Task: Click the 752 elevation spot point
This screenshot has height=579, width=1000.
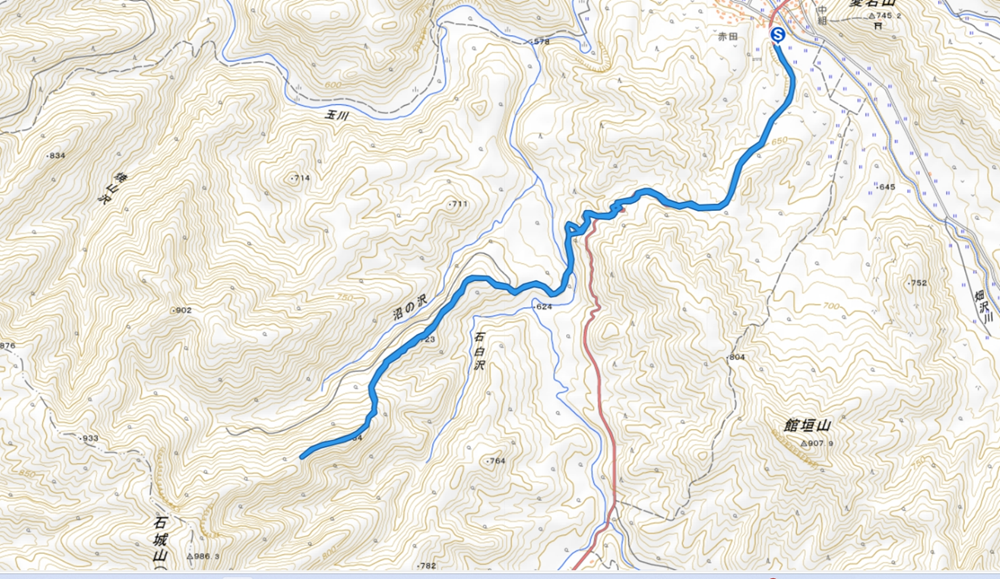Action: tap(909, 283)
